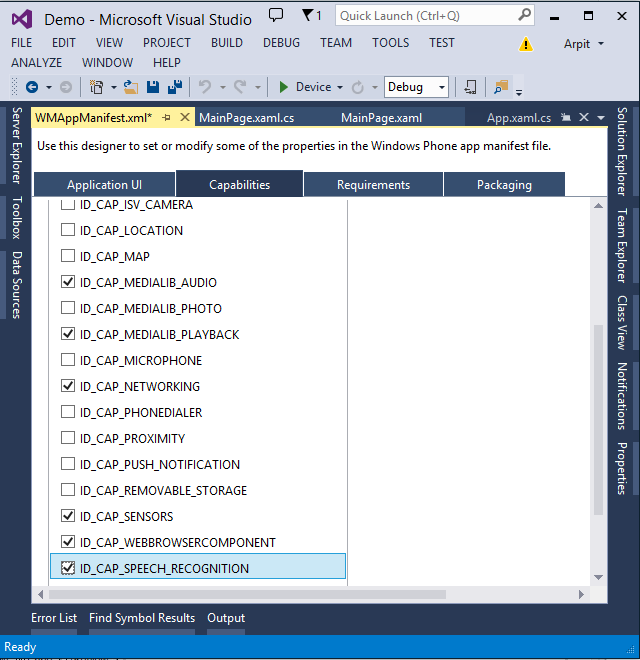The height and width of the screenshot is (660, 640).
Task: Click the Redo arrow icon
Action: pyautogui.click(x=240, y=87)
